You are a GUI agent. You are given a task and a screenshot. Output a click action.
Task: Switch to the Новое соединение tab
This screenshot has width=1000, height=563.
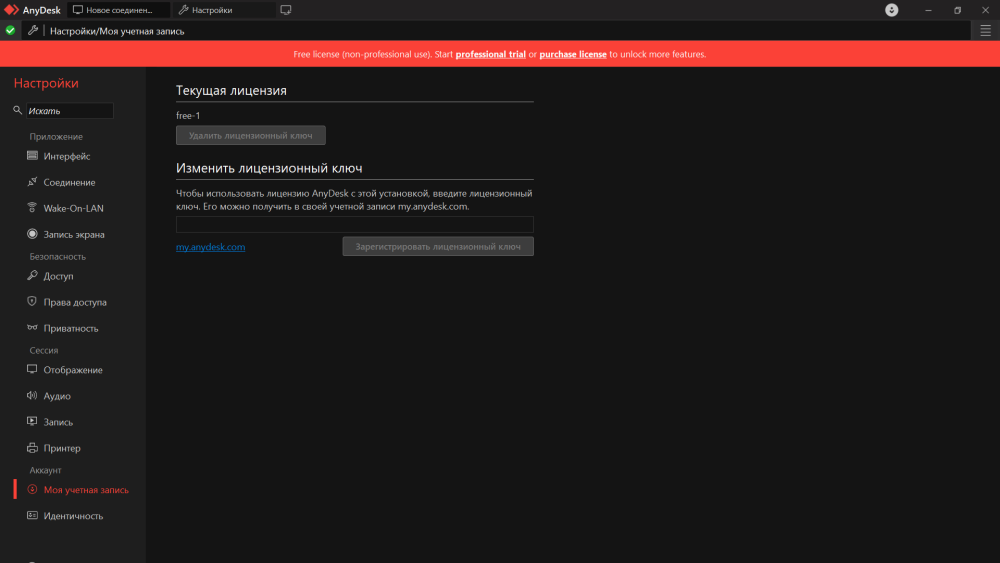119,10
